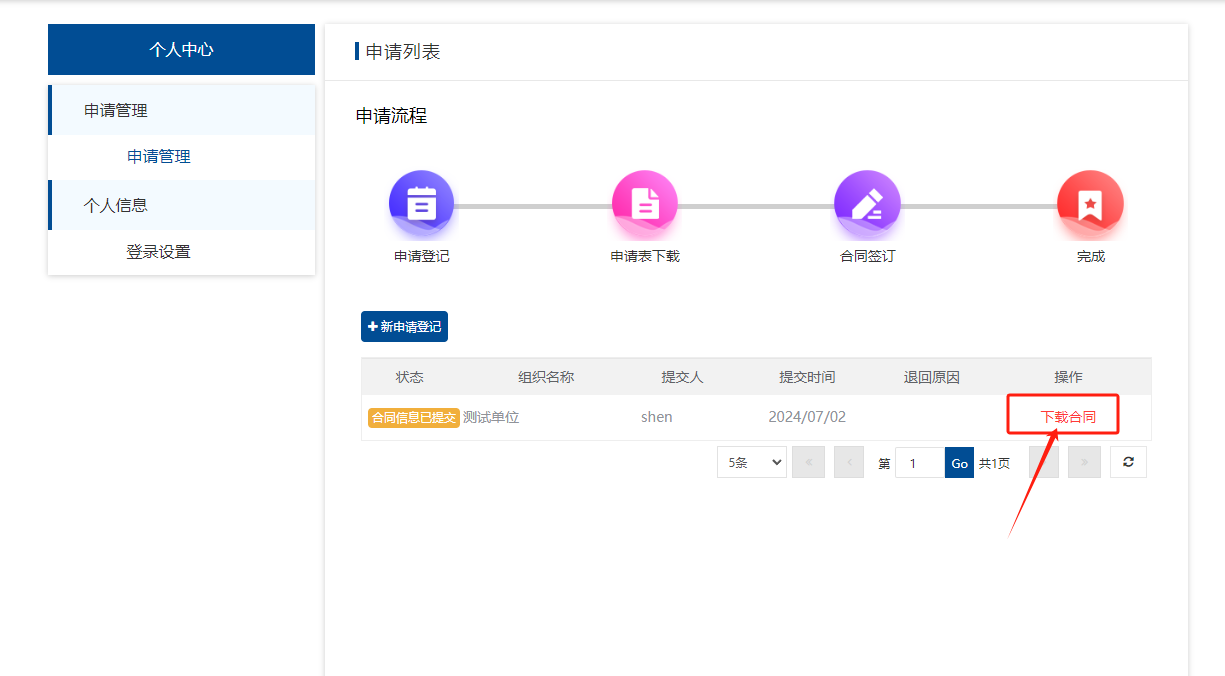The height and width of the screenshot is (676, 1225).
Task: Click the 共1页 page count text
Action: pos(994,463)
